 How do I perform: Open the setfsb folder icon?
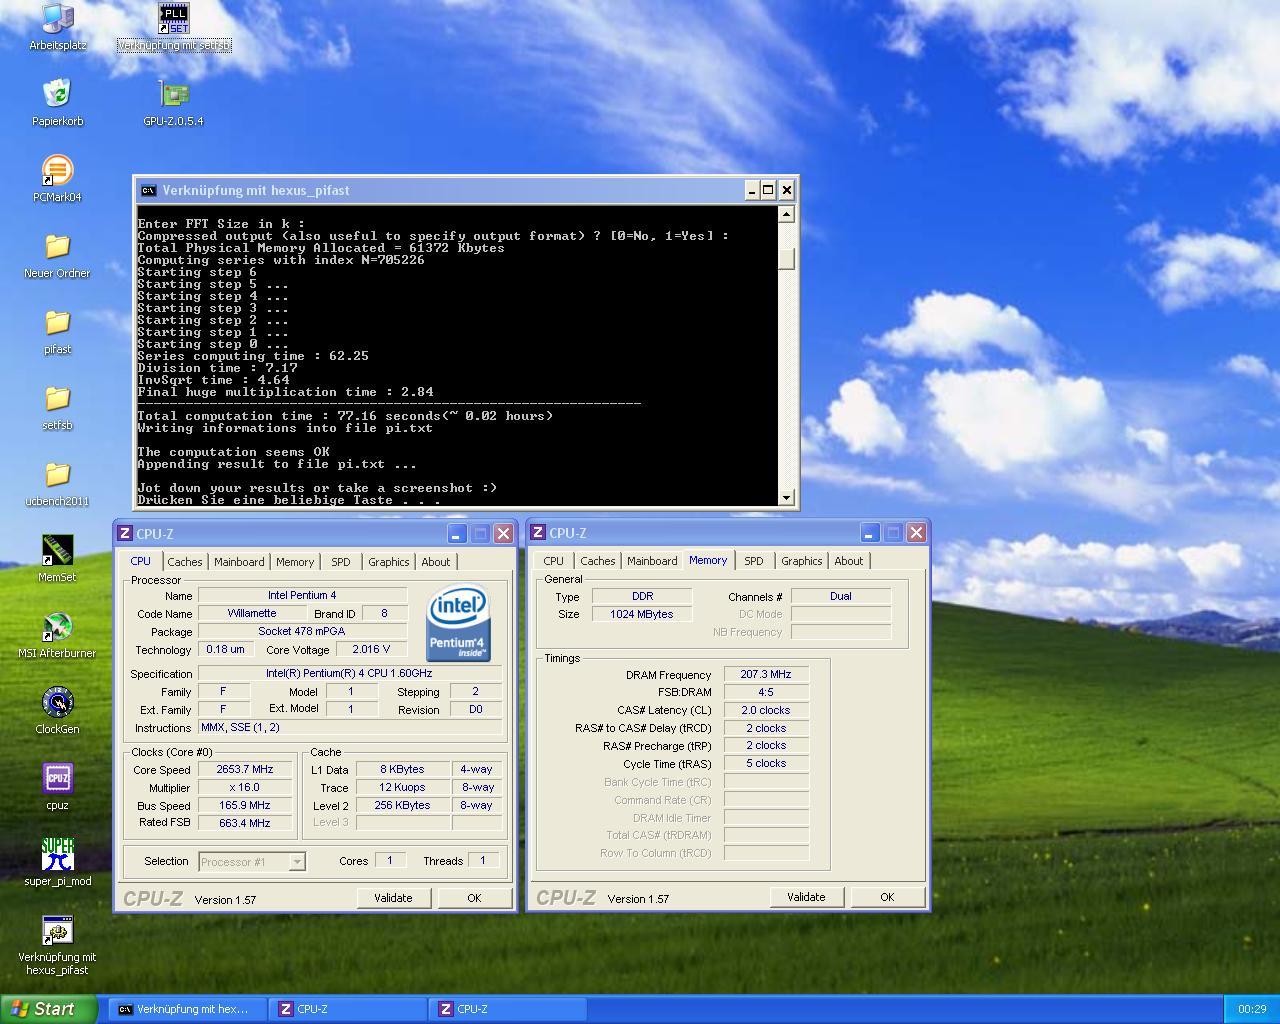[x=57, y=407]
